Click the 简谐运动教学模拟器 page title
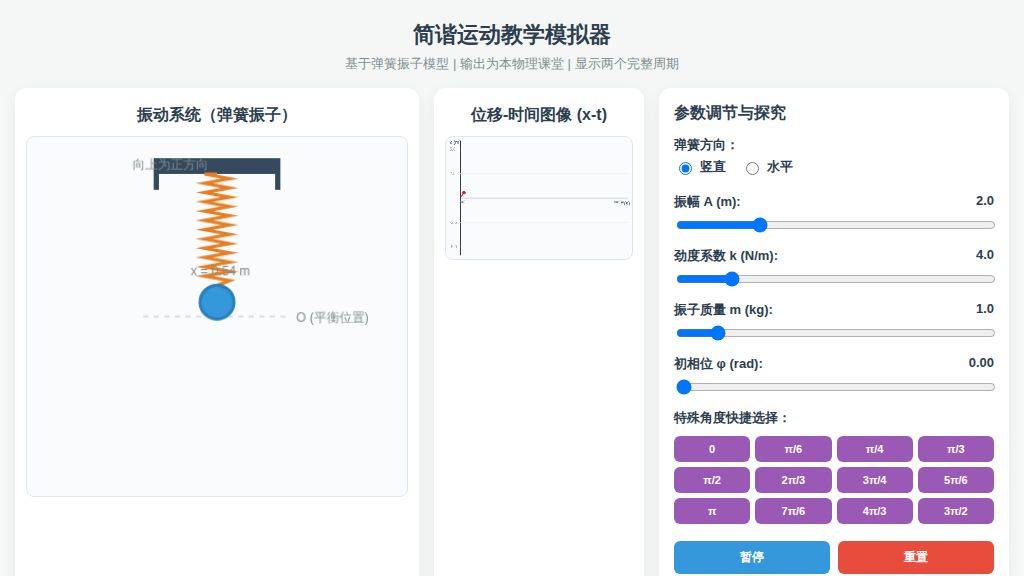 [512, 35]
